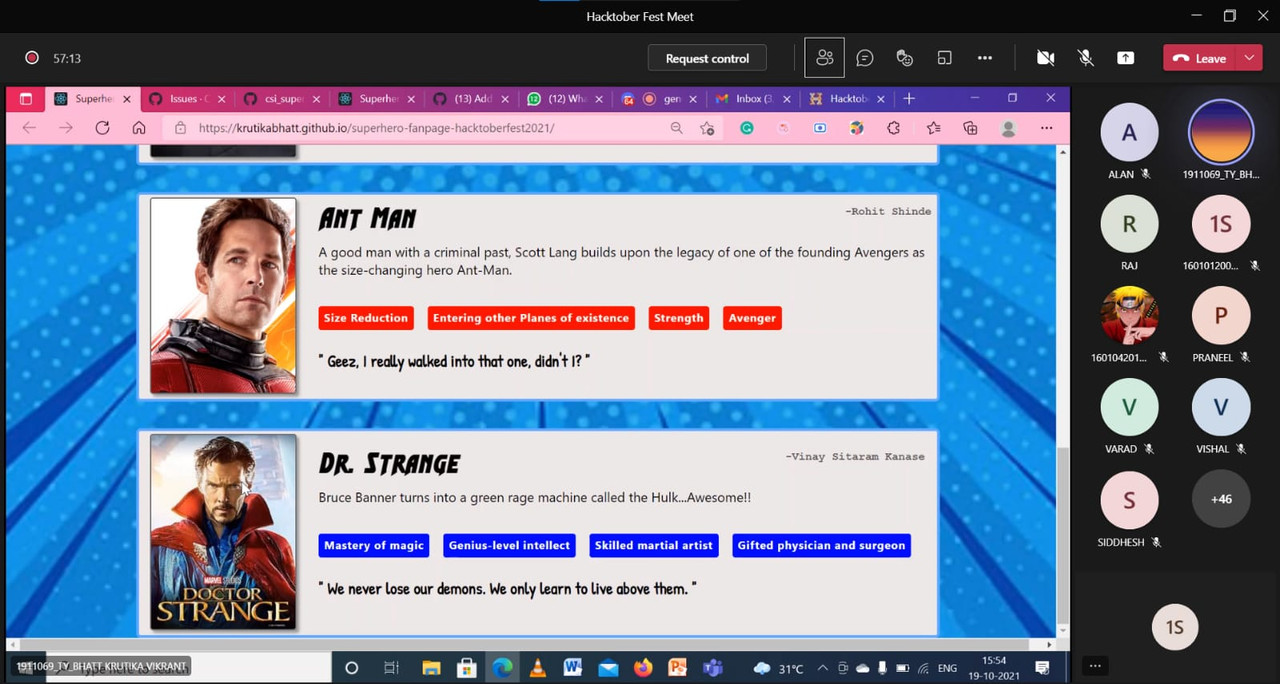Open the browser profile avatar
The image size is (1280, 684).
click(x=1009, y=128)
